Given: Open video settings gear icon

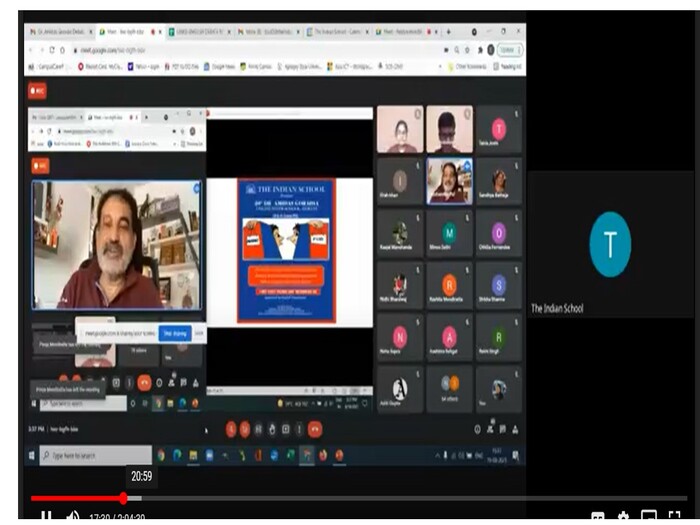Looking at the screenshot, I should [623, 517].
